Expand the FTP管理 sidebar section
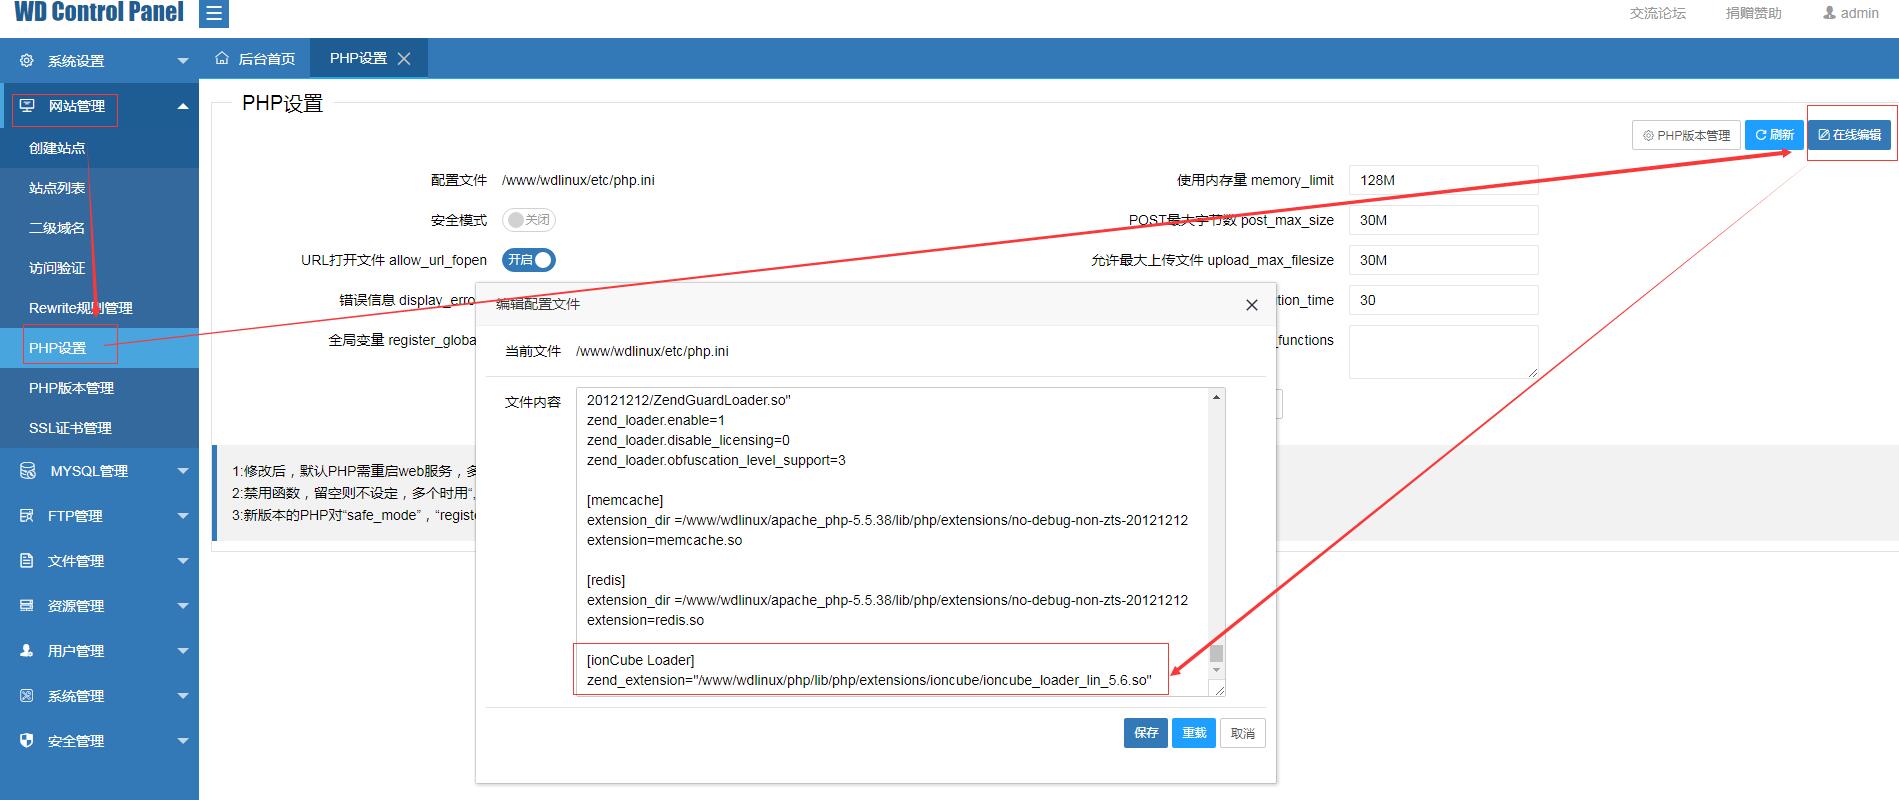Image resolution: width=1899 pixels, height=800 pixels. coord(99,516)
